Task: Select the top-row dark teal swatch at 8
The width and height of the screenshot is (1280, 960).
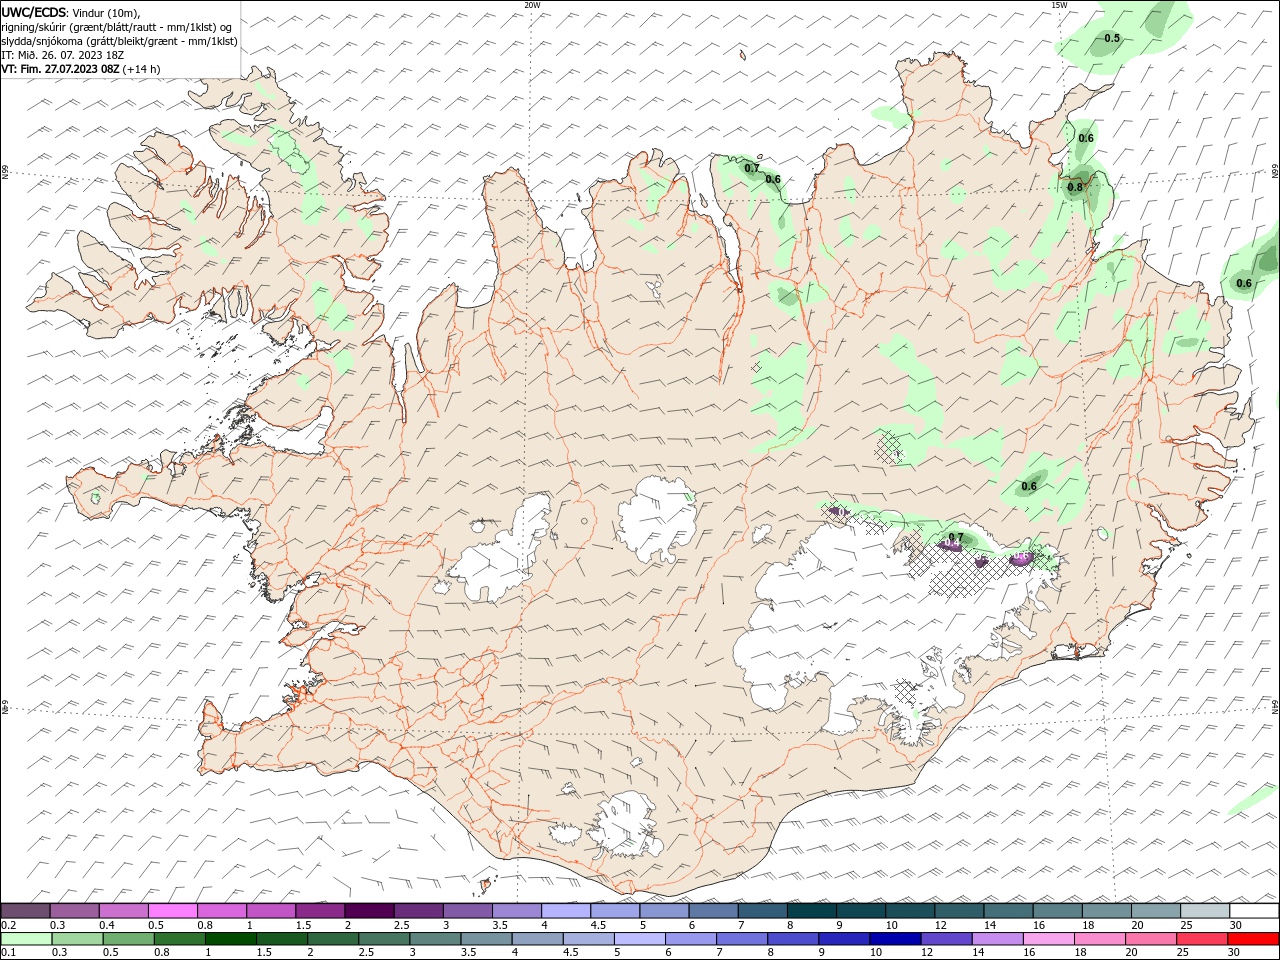Action: [x=812, y=911]
